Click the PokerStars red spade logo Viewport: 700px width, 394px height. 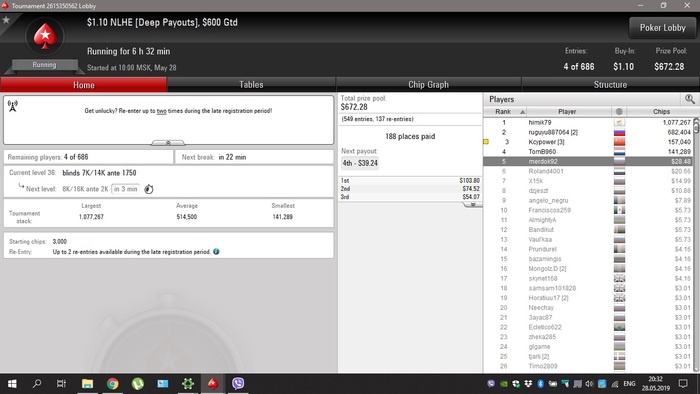tap(45, 37)
